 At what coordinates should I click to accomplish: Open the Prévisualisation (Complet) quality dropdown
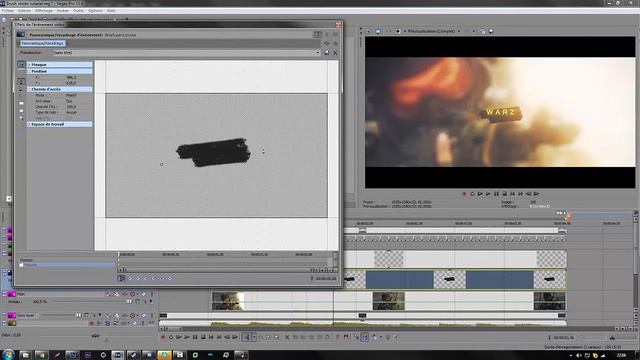434,31
